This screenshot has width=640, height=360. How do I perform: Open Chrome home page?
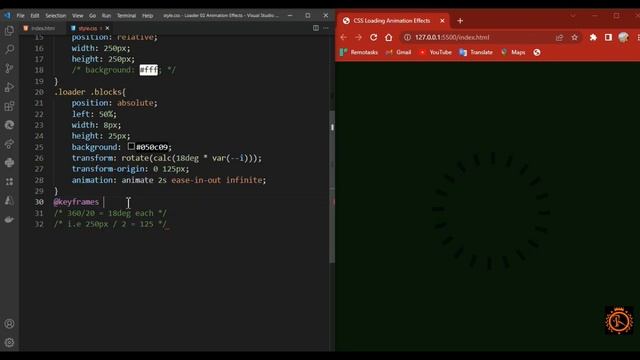click(x=389, y=38)
